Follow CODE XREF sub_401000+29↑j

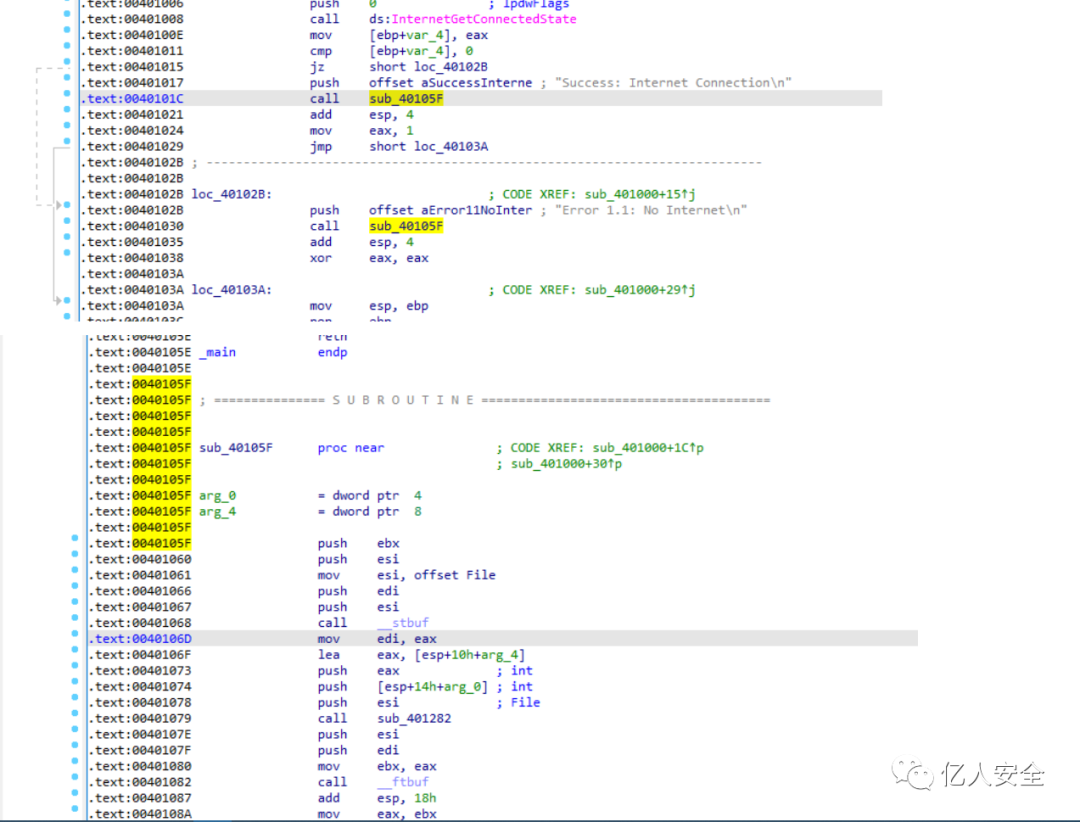599,289
